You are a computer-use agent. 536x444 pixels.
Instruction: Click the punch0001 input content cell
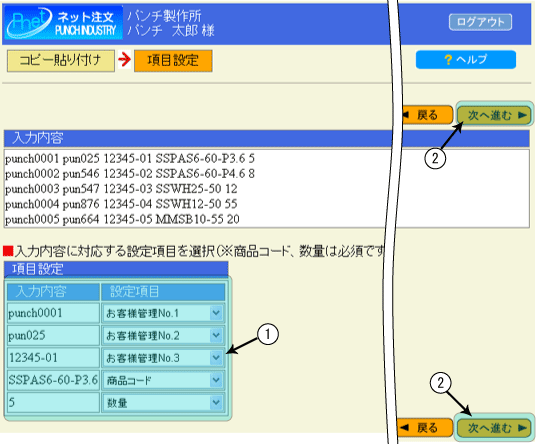[53, 313]
